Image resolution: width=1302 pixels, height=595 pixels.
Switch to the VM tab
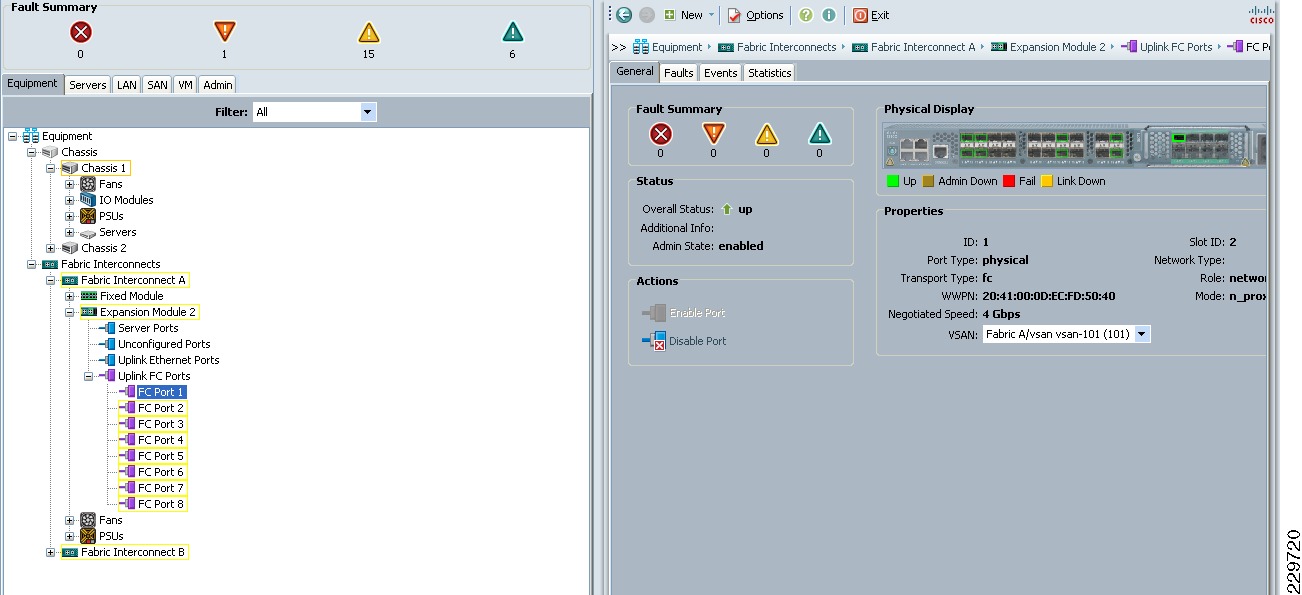pyautogui.click(x=186, y=85)
